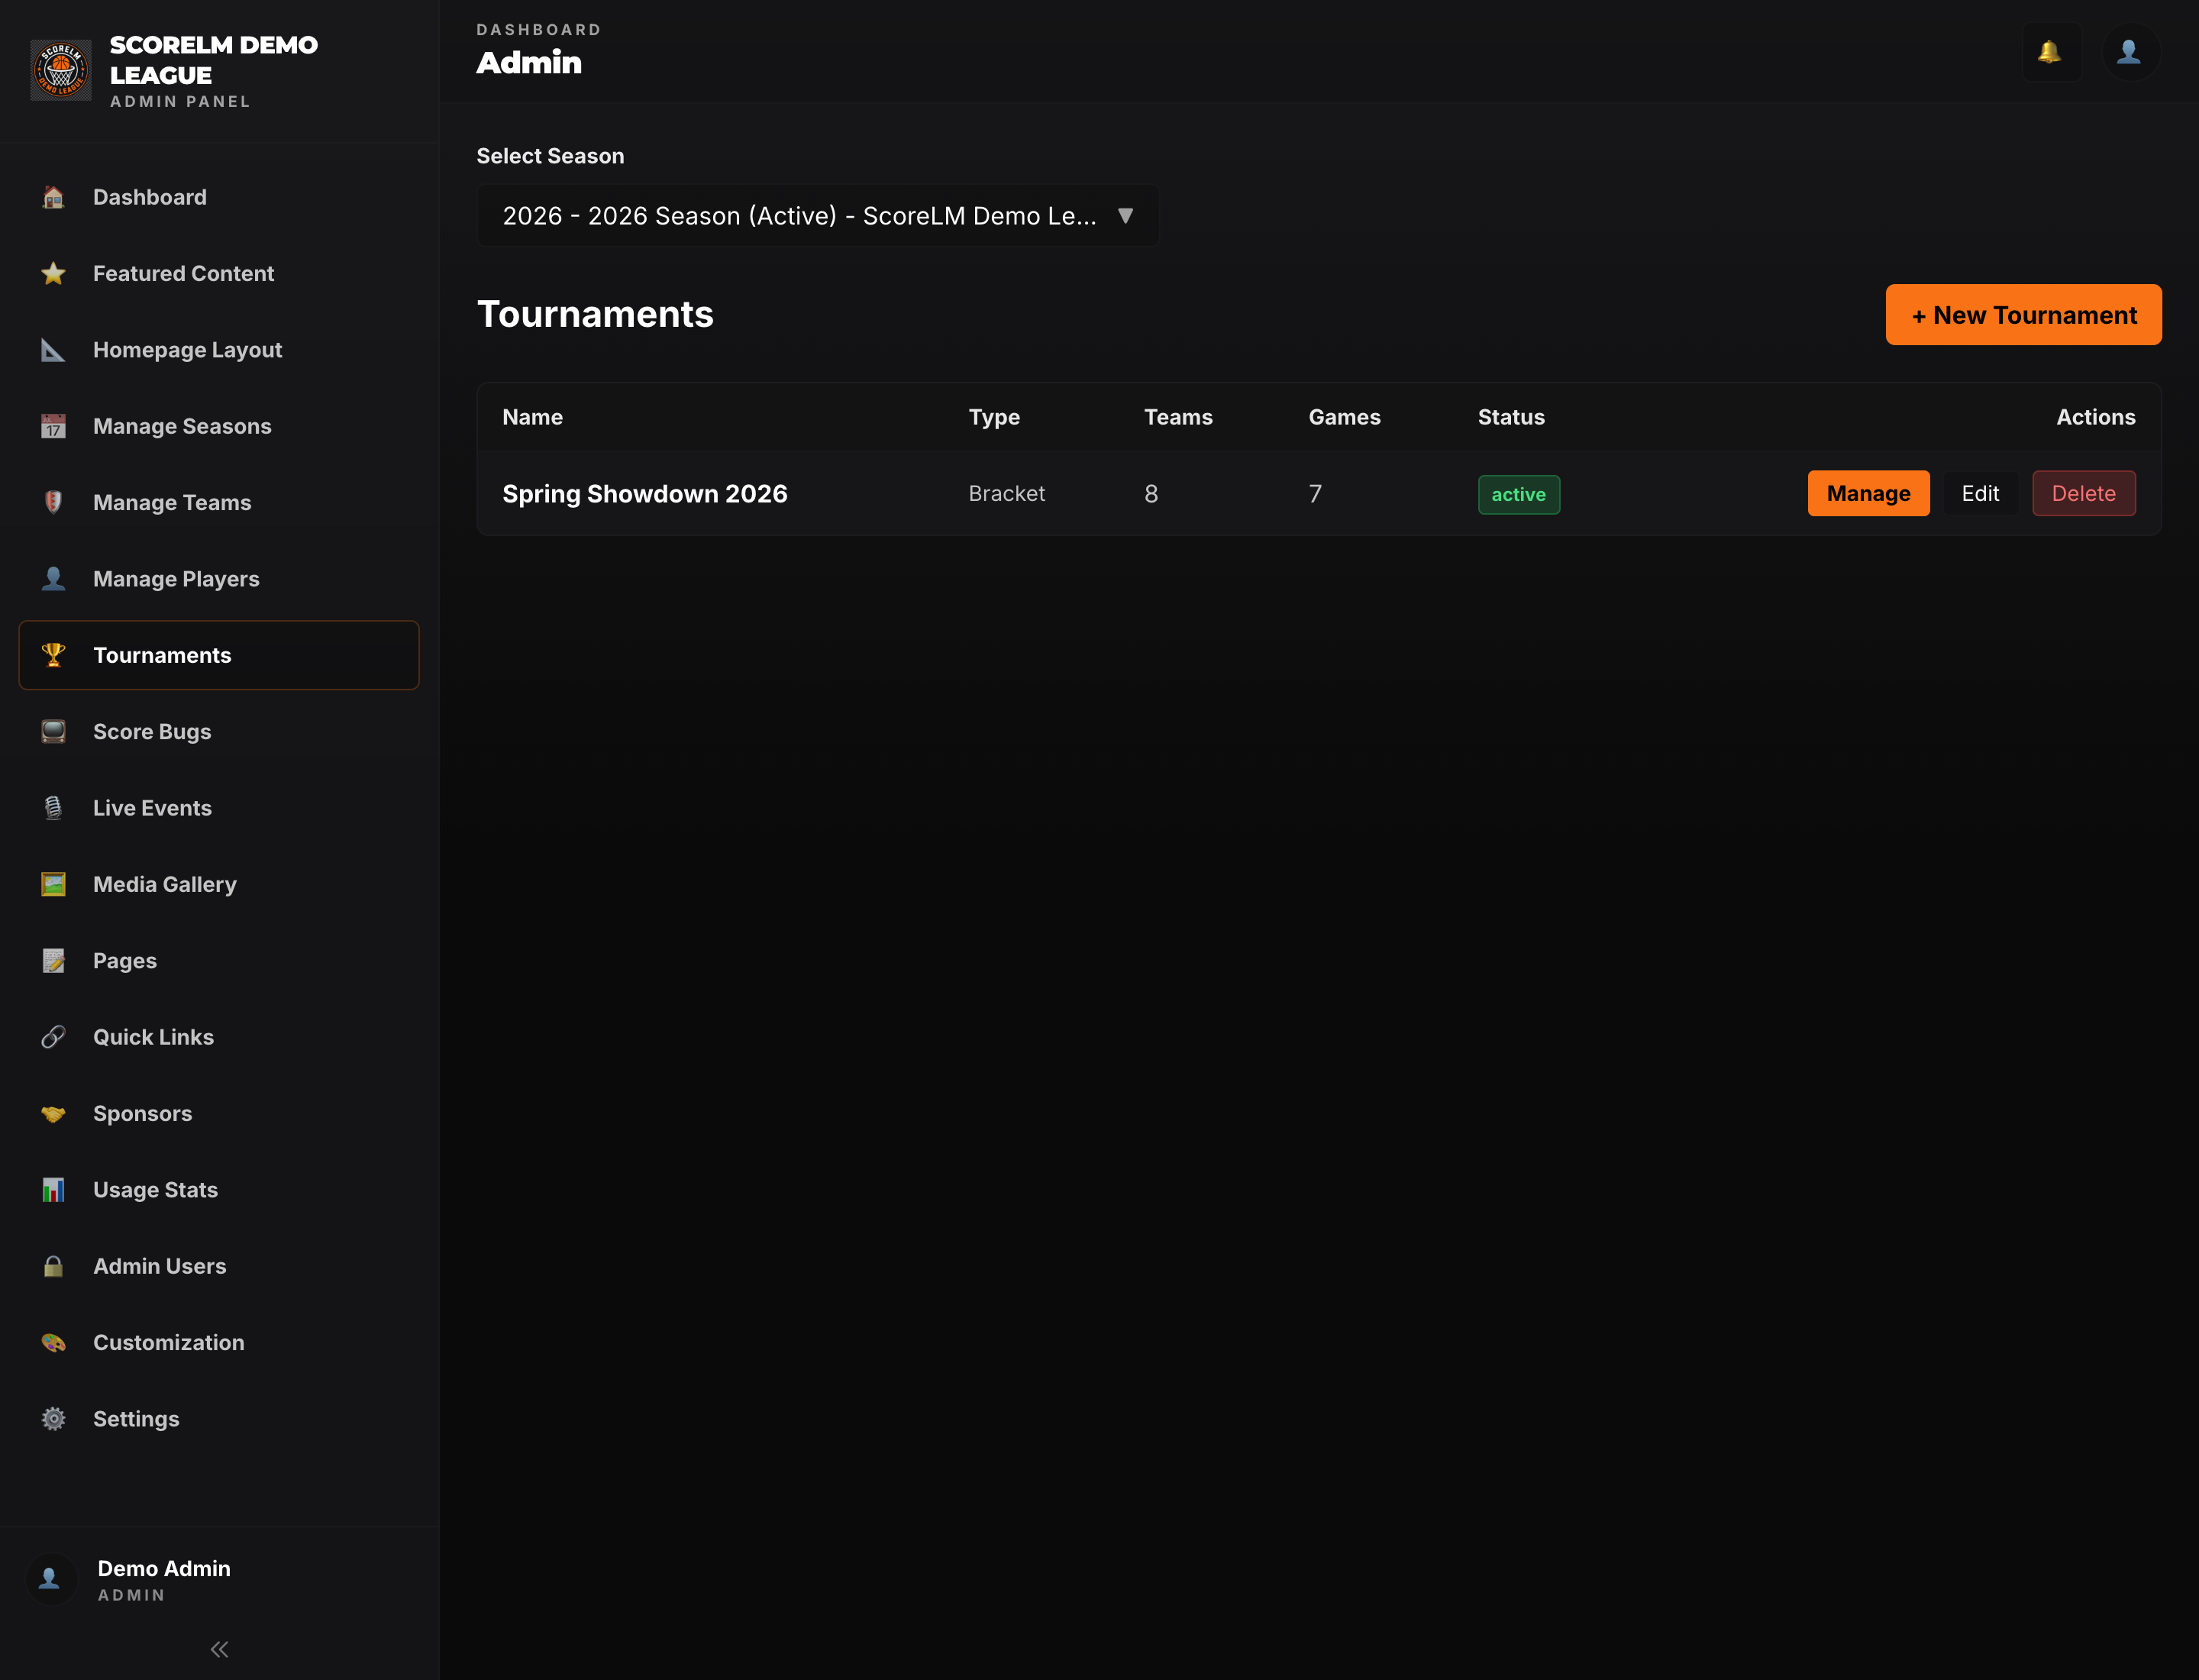Click the Teams column header
The width and height of the screenshot is (2199, 1680).
click(x=1178, y=417)
